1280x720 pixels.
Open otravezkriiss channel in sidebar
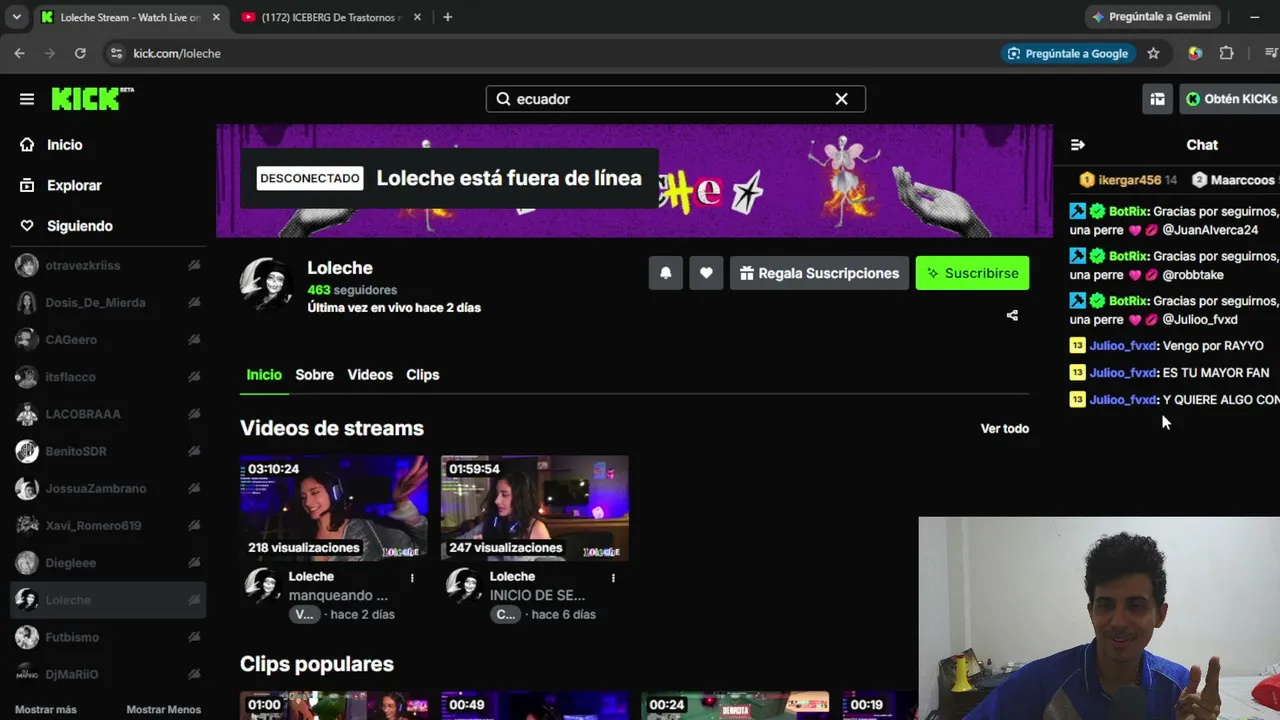[108, 265]
